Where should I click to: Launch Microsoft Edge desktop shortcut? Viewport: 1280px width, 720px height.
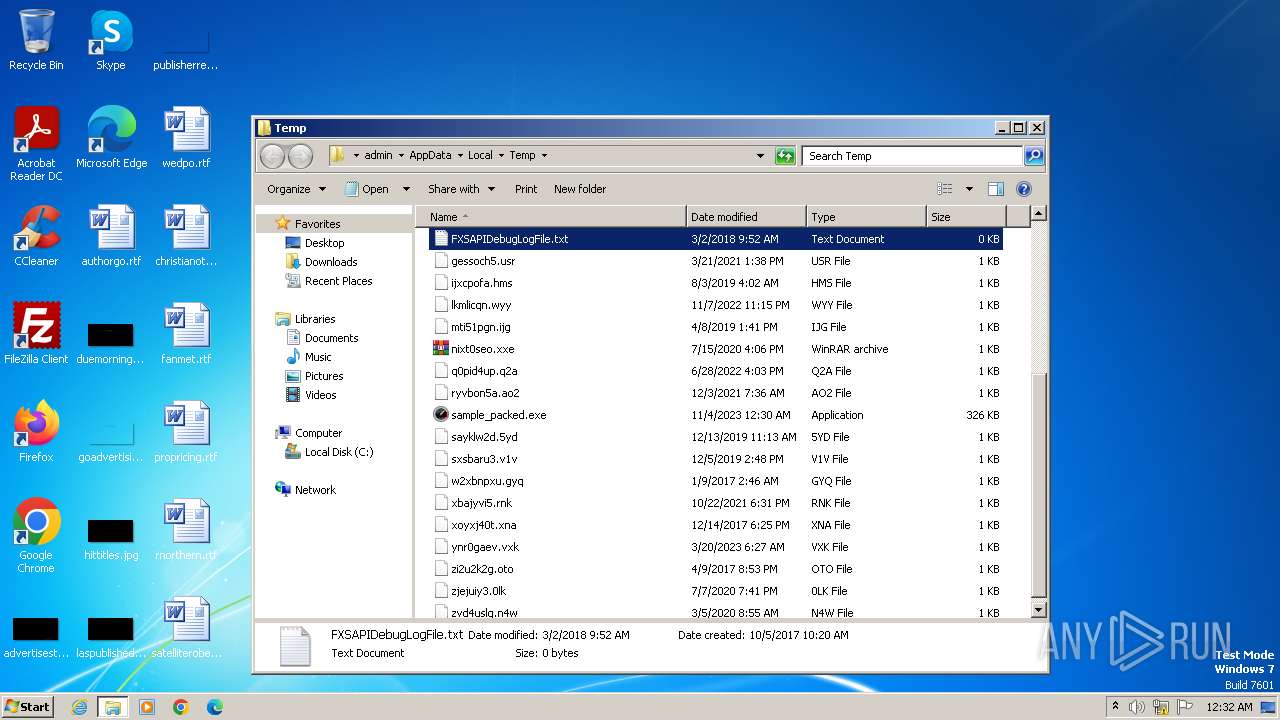pyautogui.click(x=111, y=138)
